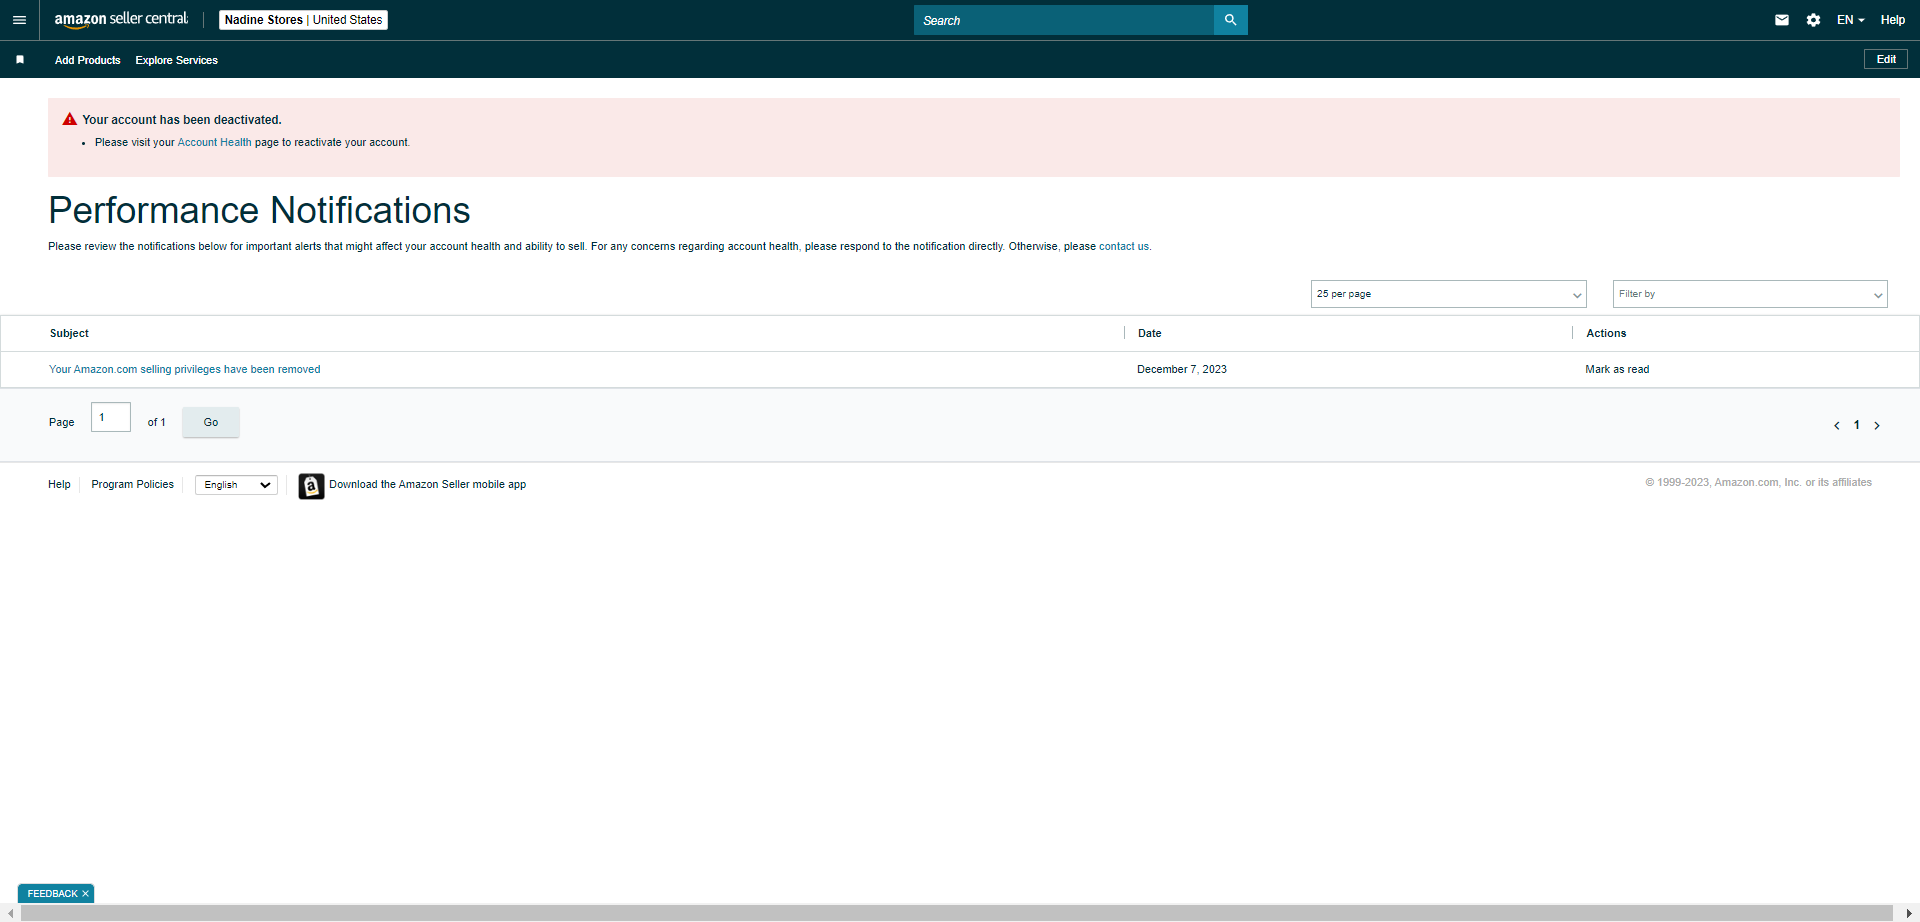Click current page number 1 in pager
The width and height of the screenshot is (1920, 922).
[x=1857, y=425]
